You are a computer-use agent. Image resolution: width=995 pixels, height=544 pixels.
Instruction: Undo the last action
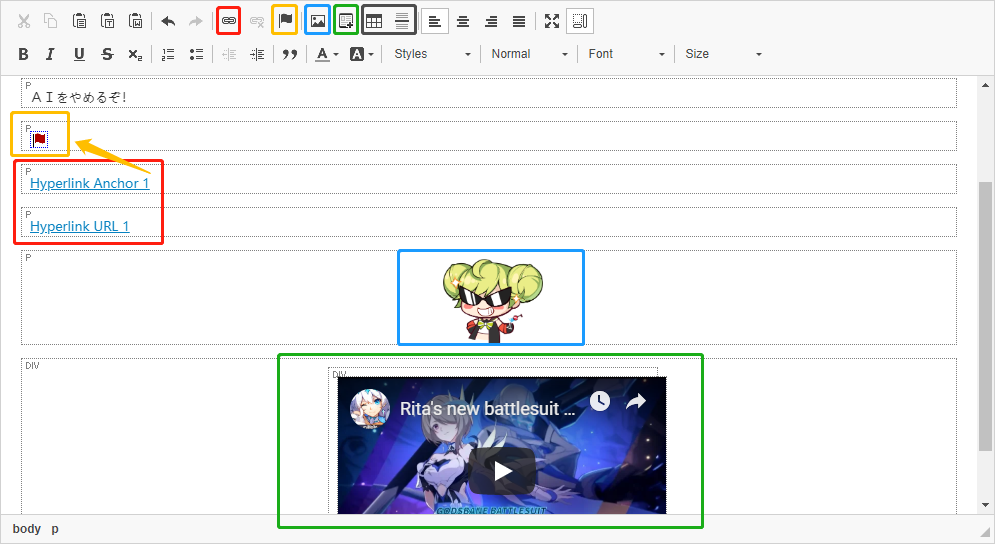pos(168,21)
